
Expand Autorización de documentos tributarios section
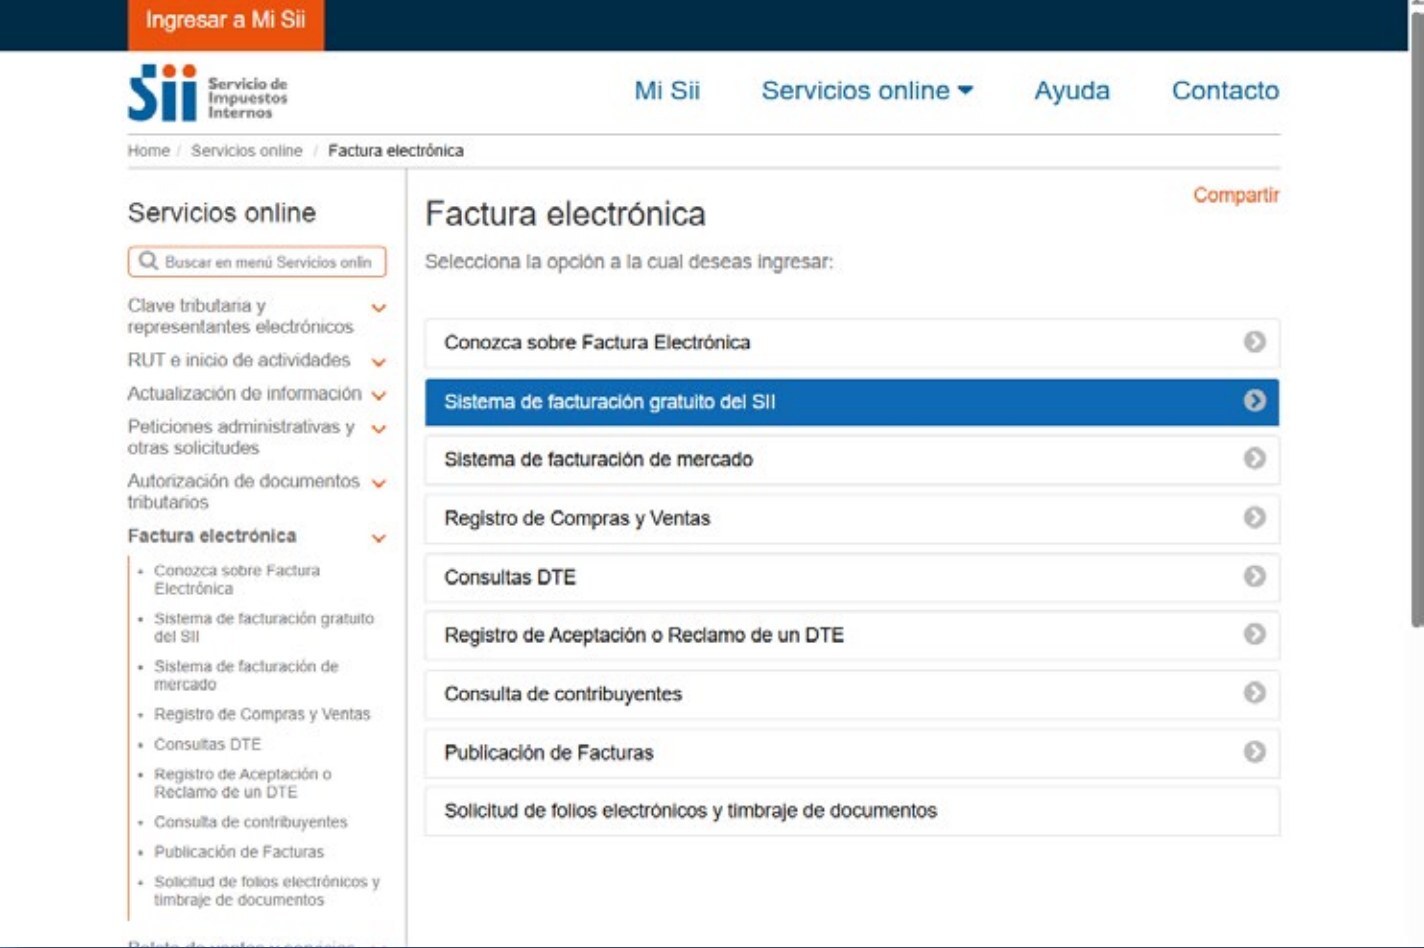(379, 483)
